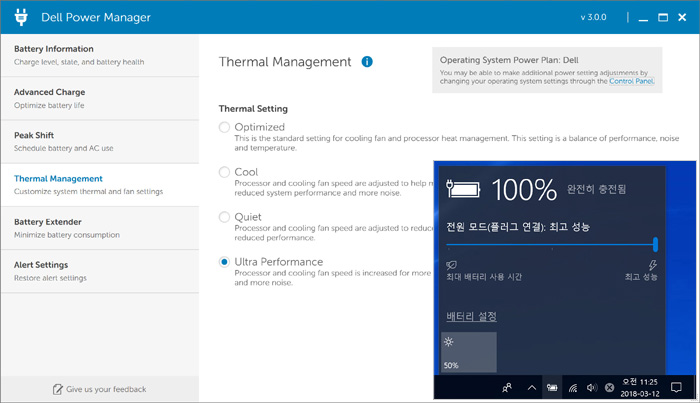Click the Dell Power Manager plug logo

point(21,17)
